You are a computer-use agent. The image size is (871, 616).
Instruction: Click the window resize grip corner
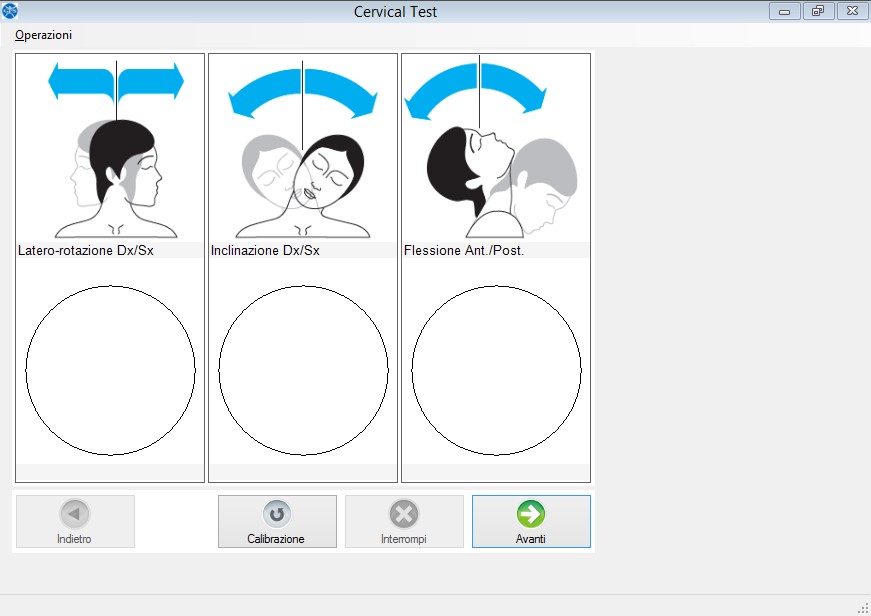click(863, 608)
